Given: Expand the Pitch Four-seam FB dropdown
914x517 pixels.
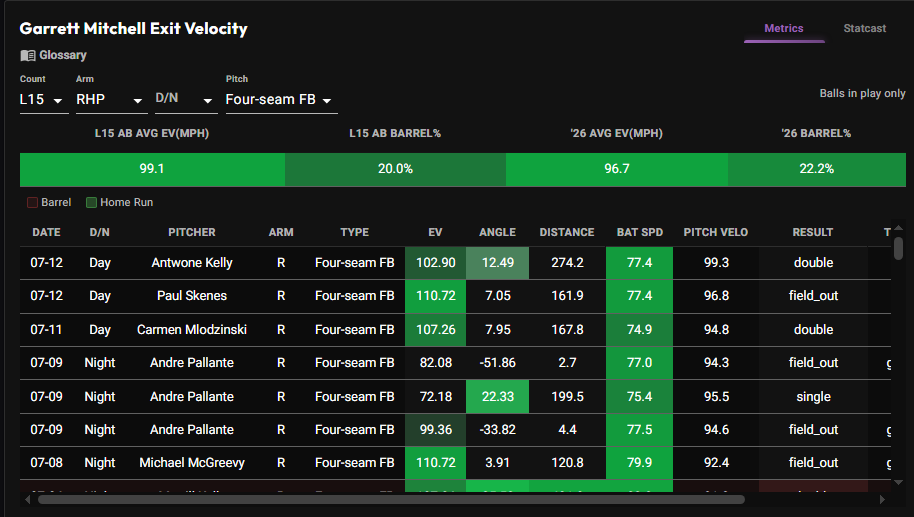Looking at the screenshot, I should 282,100.
